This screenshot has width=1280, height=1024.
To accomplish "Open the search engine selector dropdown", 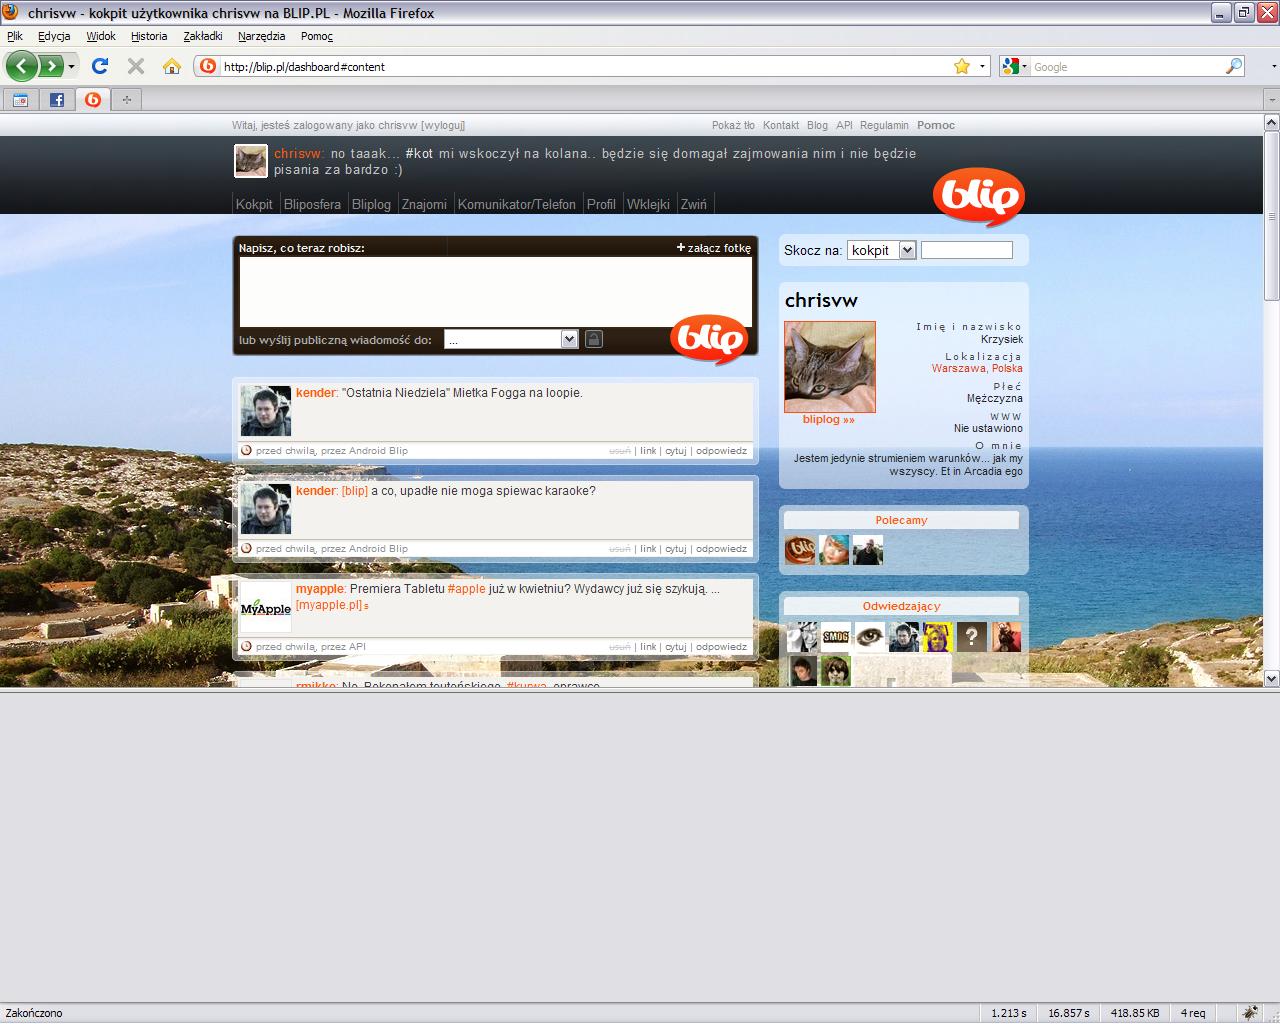I will click(1014, 66).
